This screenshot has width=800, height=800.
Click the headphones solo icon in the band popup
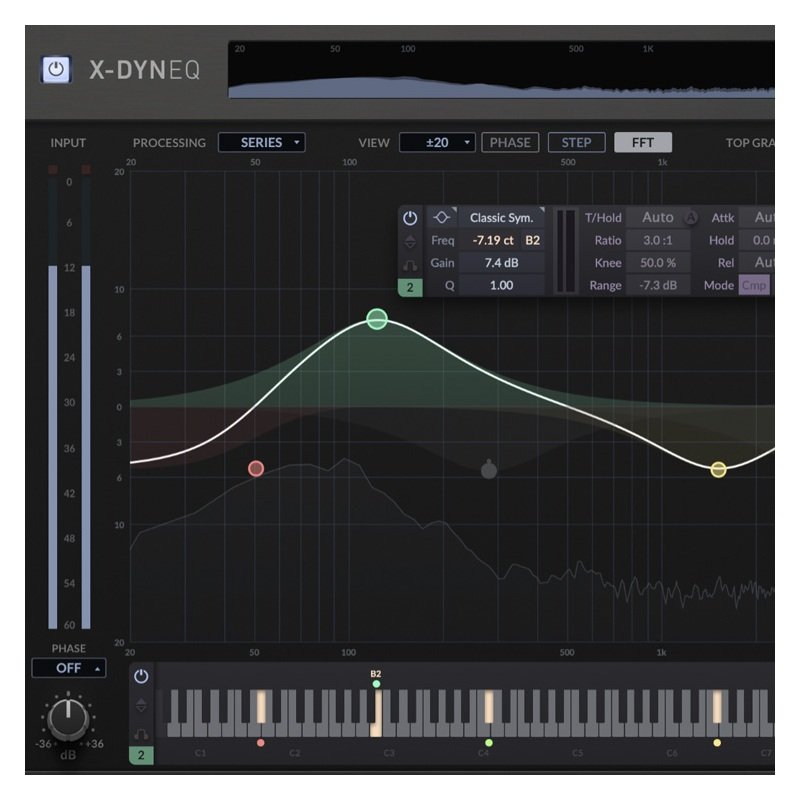[x=410, y=265]
